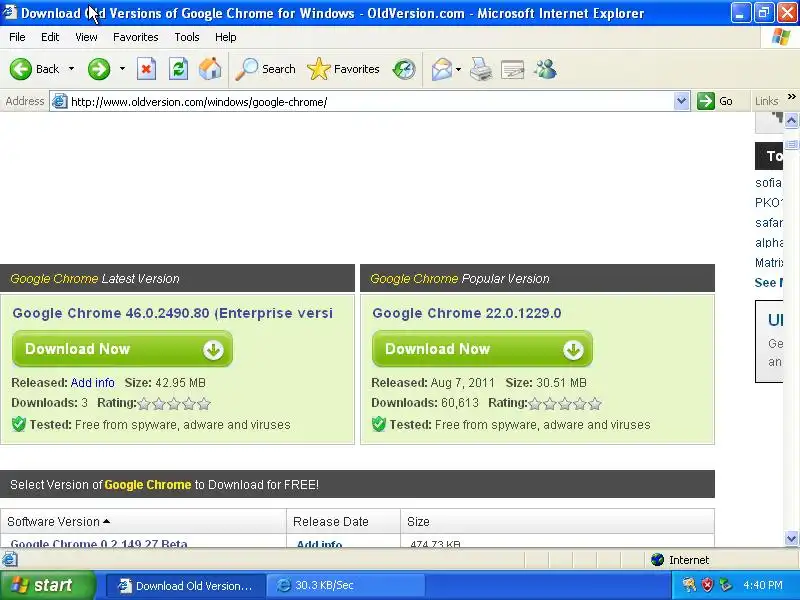Print the page with the printer icon

click(x=481, y=69)
